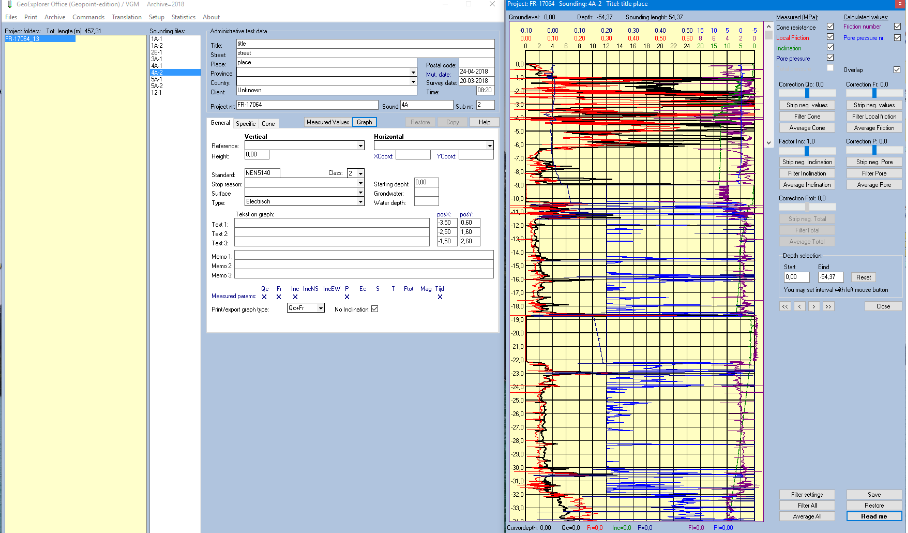Click the Project nr input field

(307, 105)
